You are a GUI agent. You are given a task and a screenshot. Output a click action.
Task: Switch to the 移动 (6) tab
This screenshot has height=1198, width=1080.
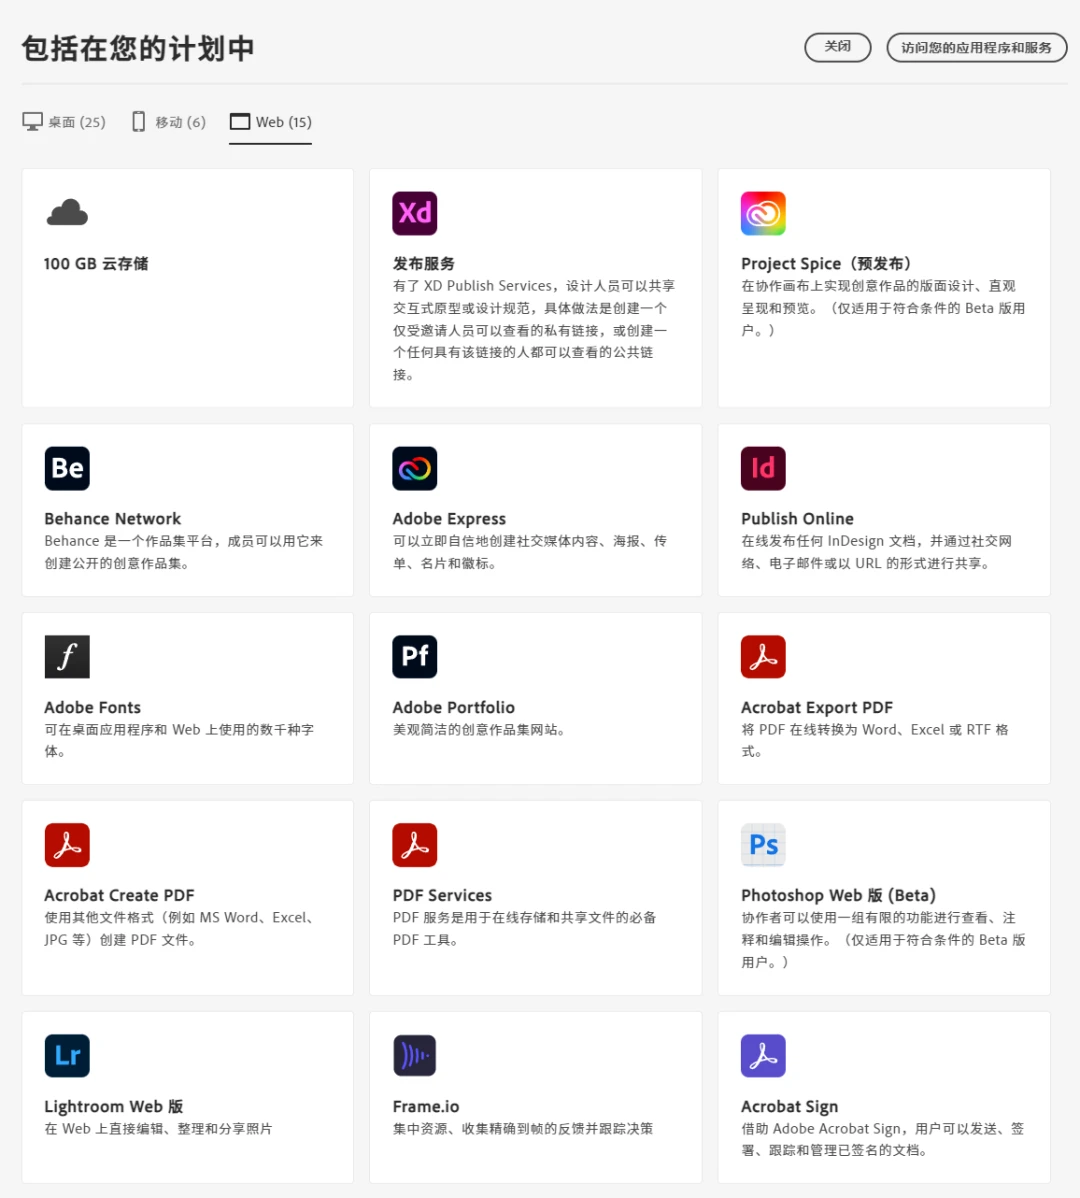tap(169, 122)
